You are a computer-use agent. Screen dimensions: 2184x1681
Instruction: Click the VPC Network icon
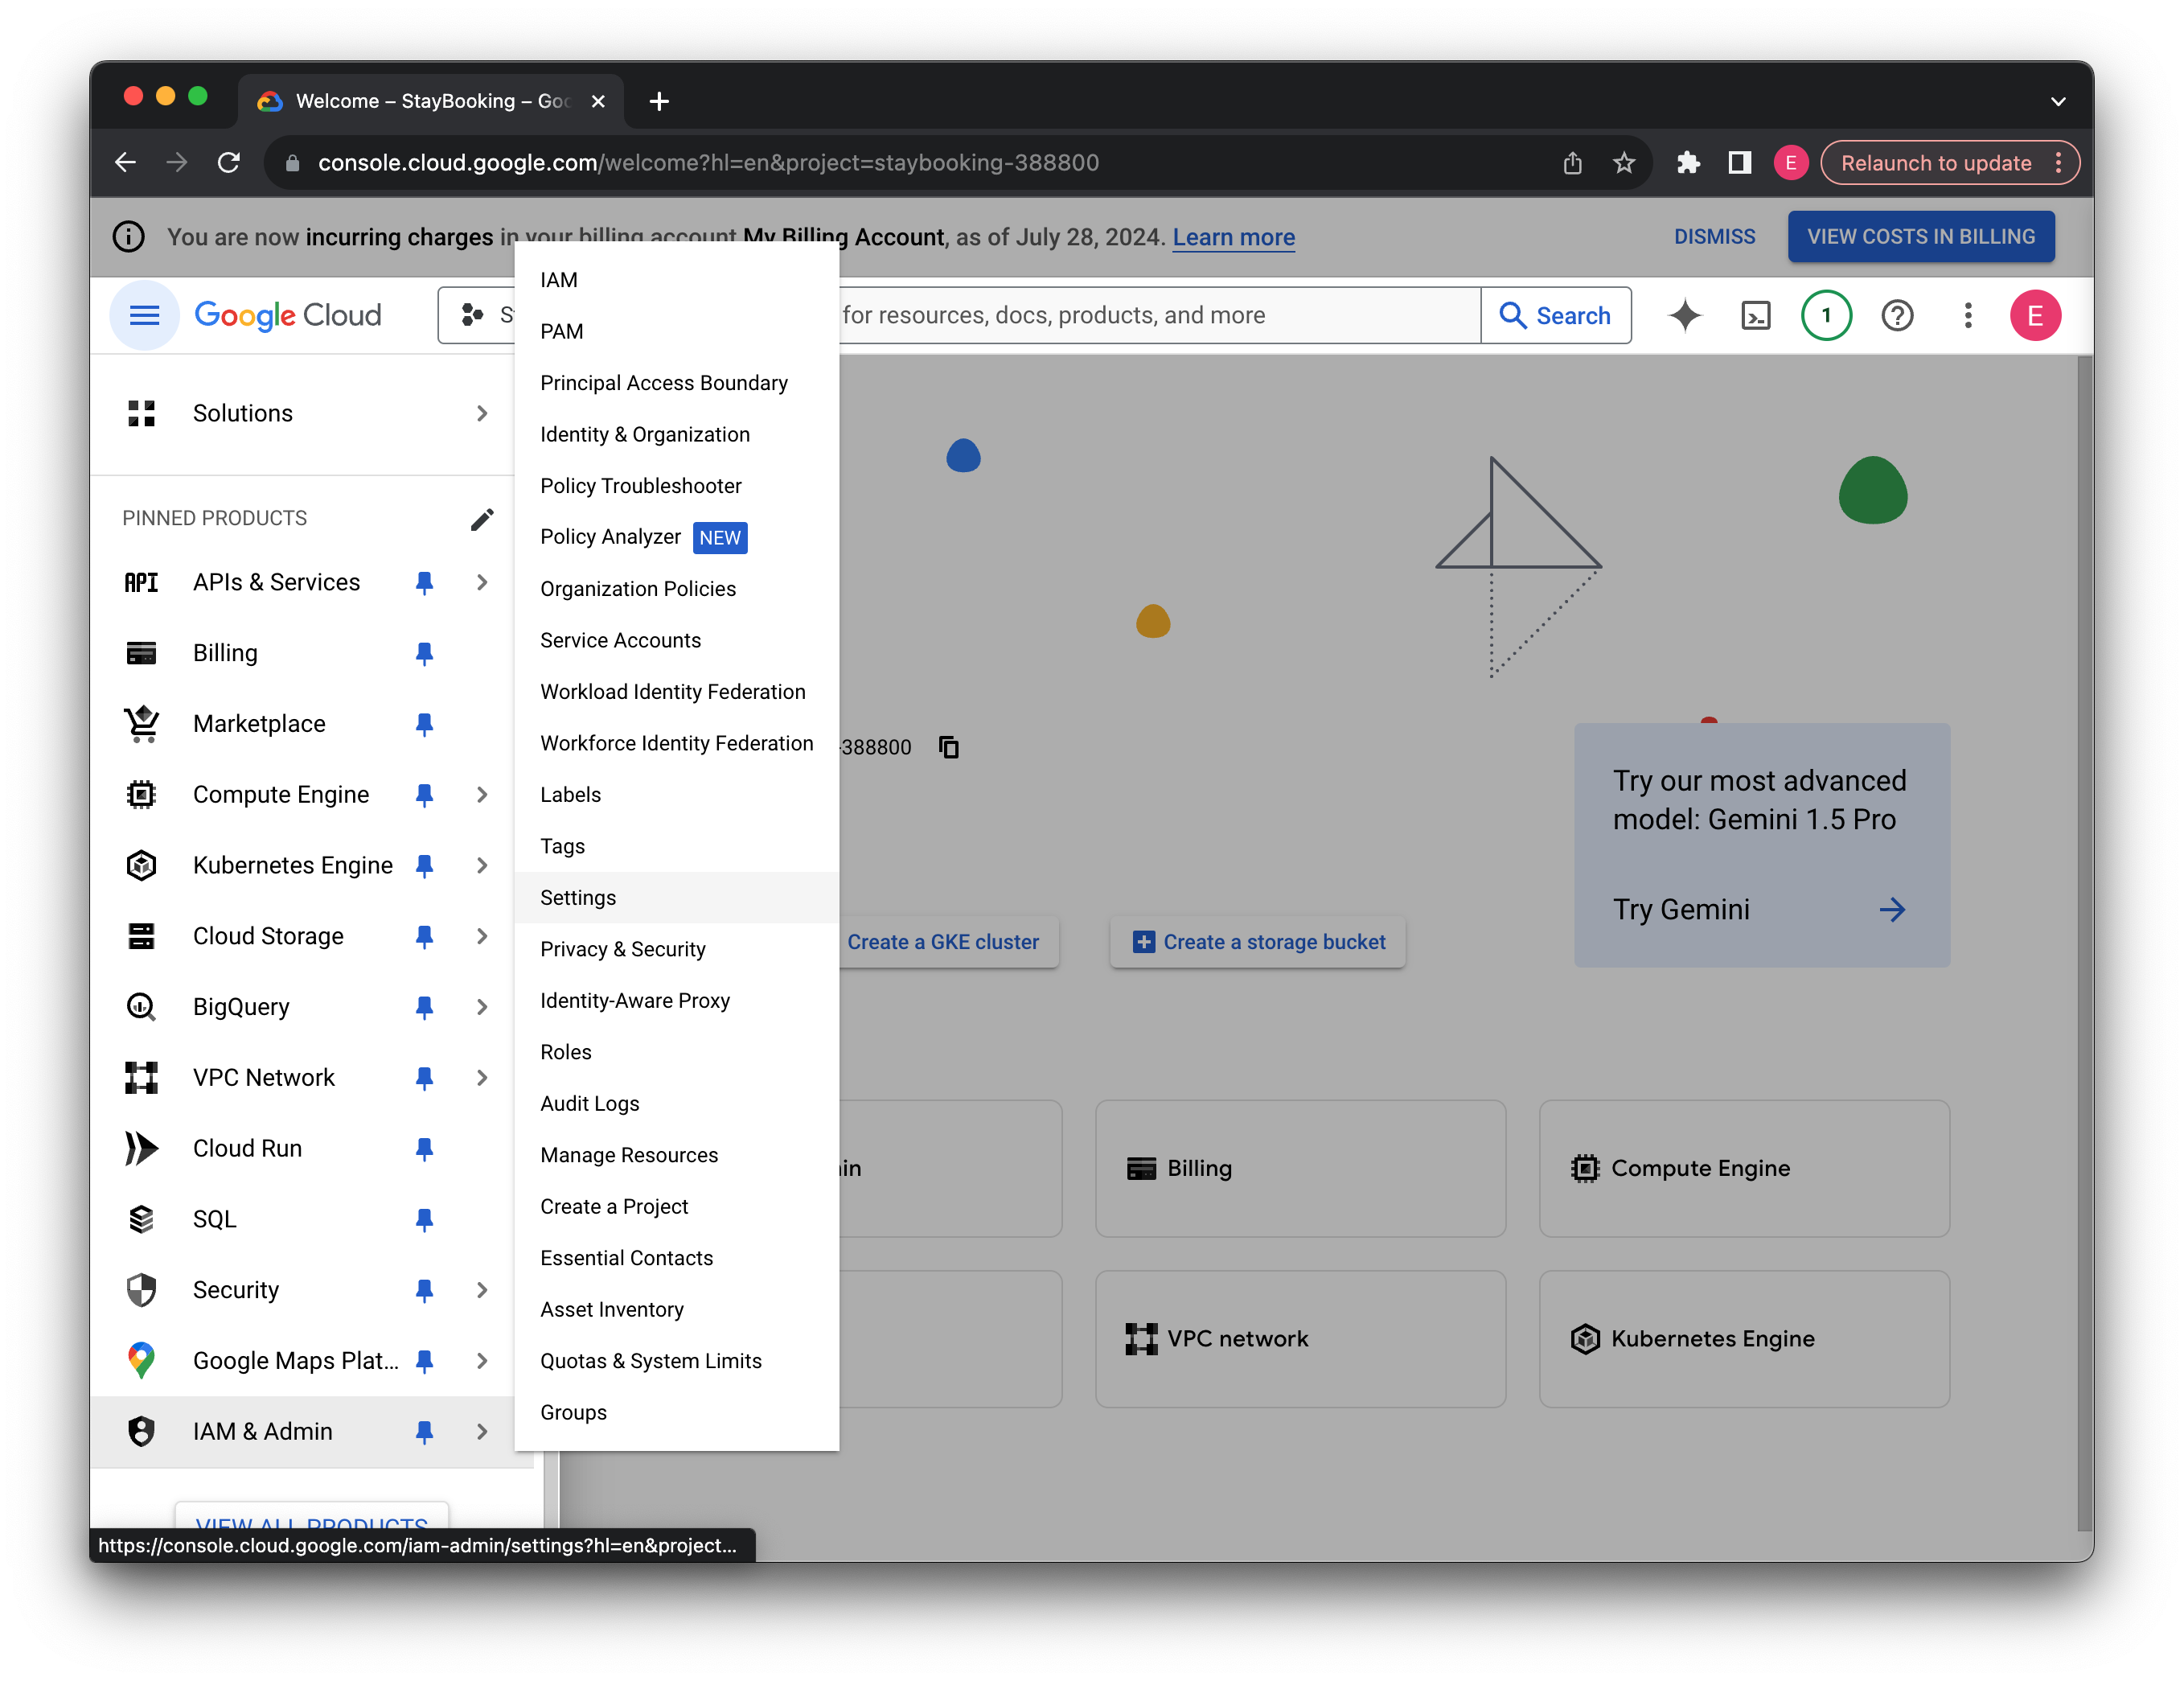tap(142, 1077)
